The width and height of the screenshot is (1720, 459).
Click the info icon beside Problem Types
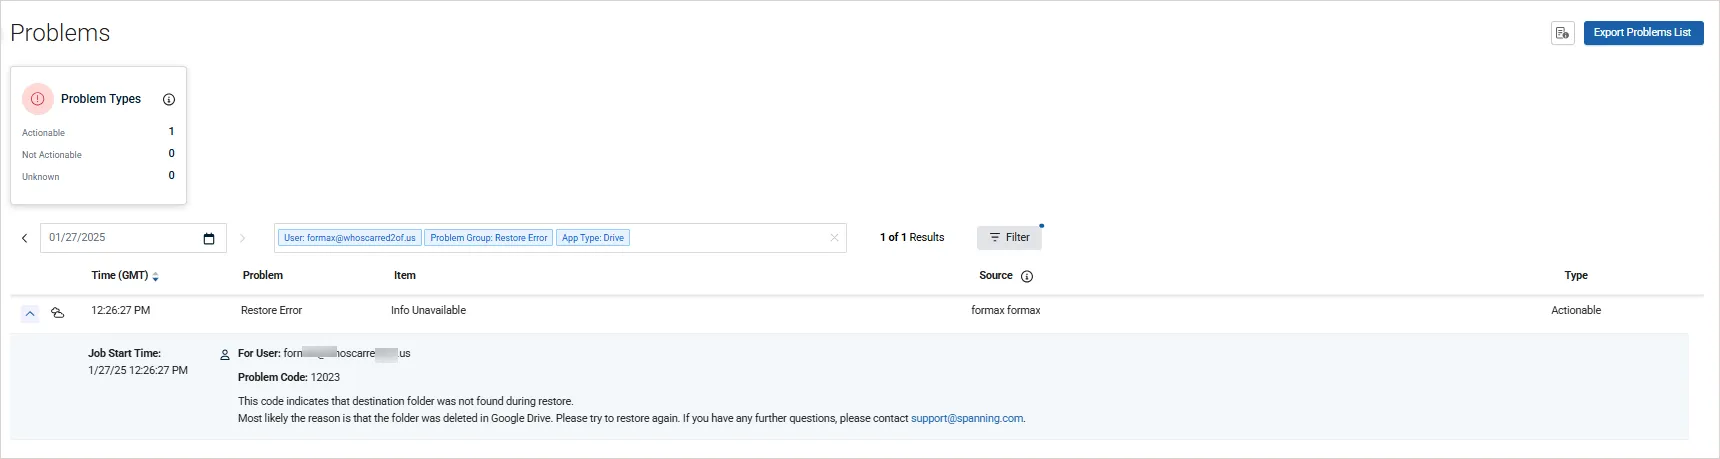click(x=169, y=100)
